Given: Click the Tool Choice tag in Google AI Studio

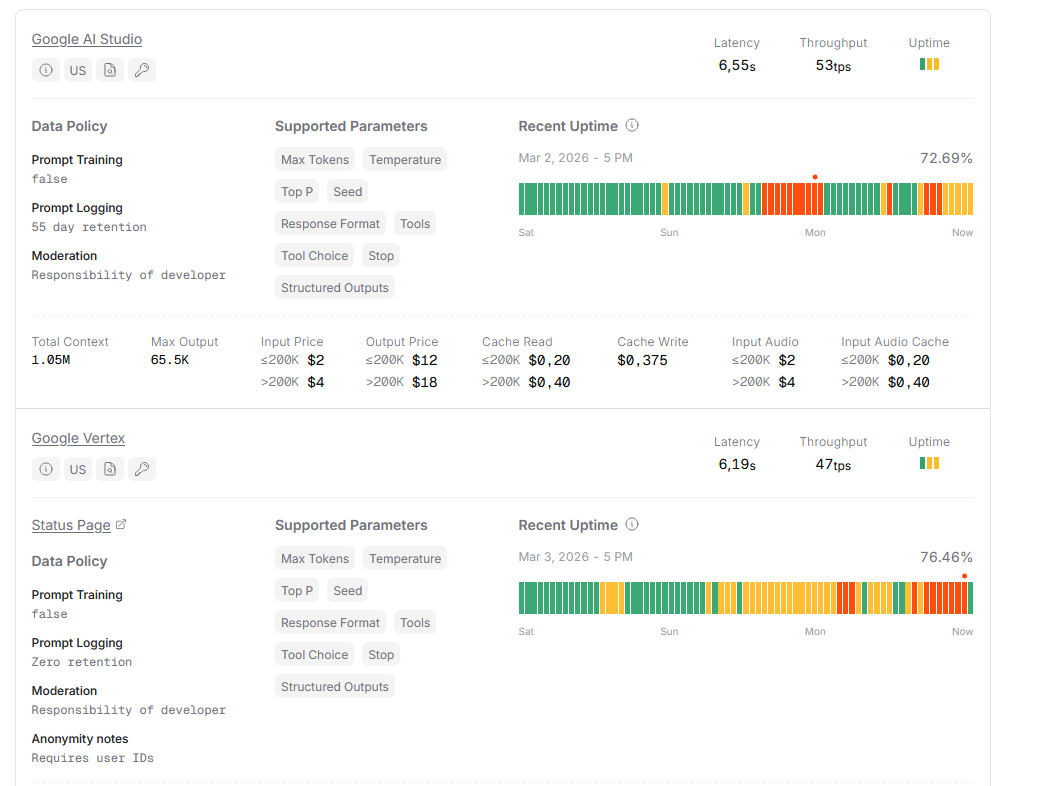Looking at the screenshot, I should click(x=314, y=256).
